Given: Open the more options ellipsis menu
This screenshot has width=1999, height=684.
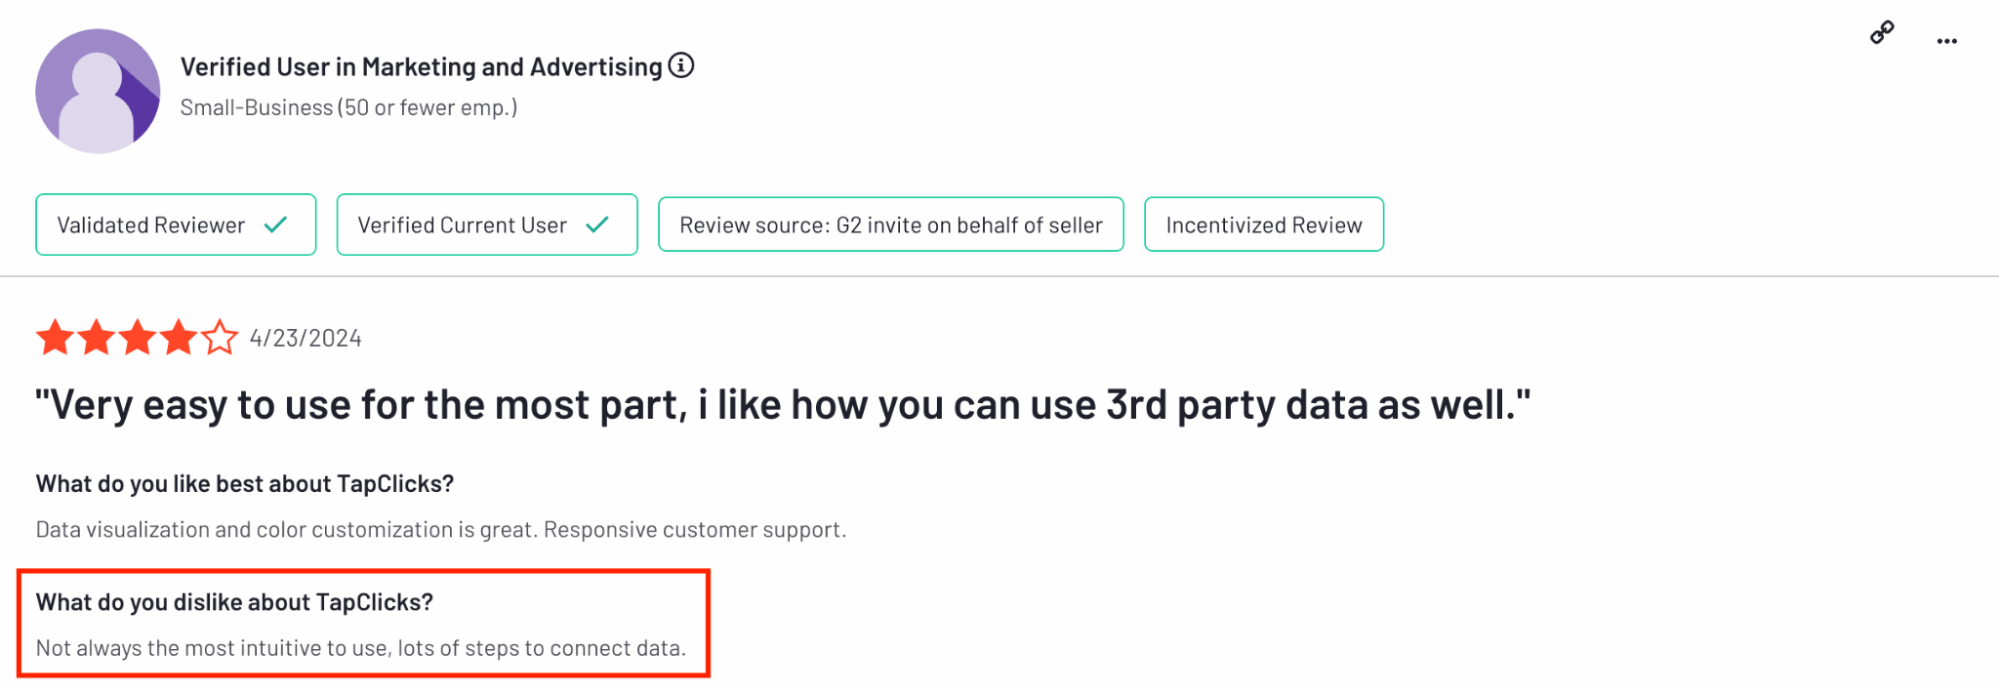Looking at the screenshot, I should 1947,40.
